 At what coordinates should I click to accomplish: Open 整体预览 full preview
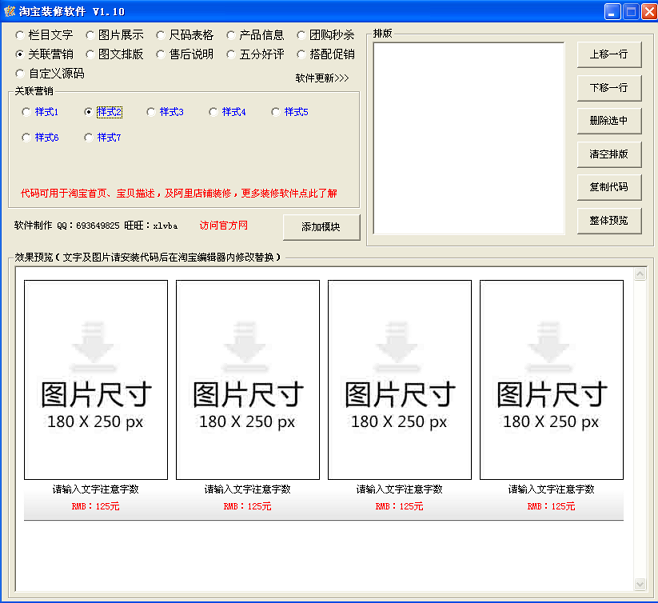coord(608,220)
